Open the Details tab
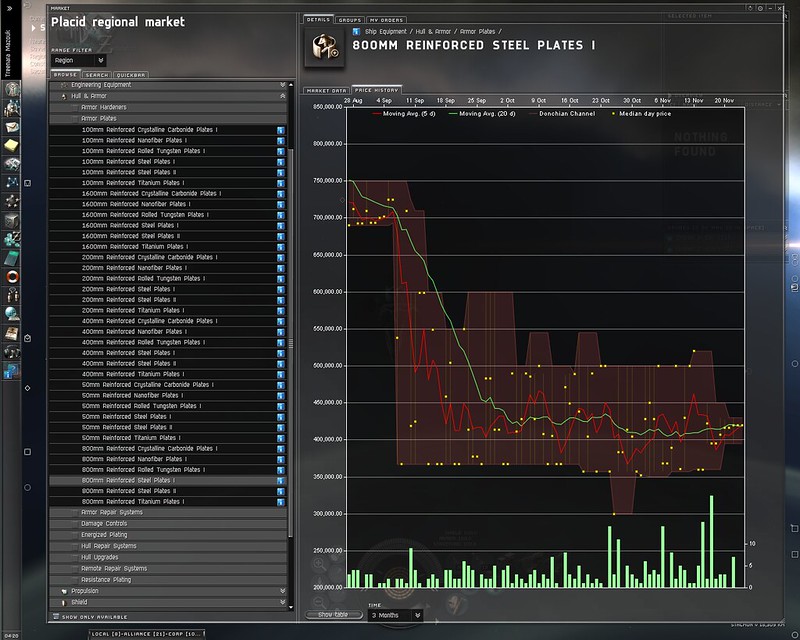Image resolution: width=800 pixels, height=640 pixels. tap(318, 19)
